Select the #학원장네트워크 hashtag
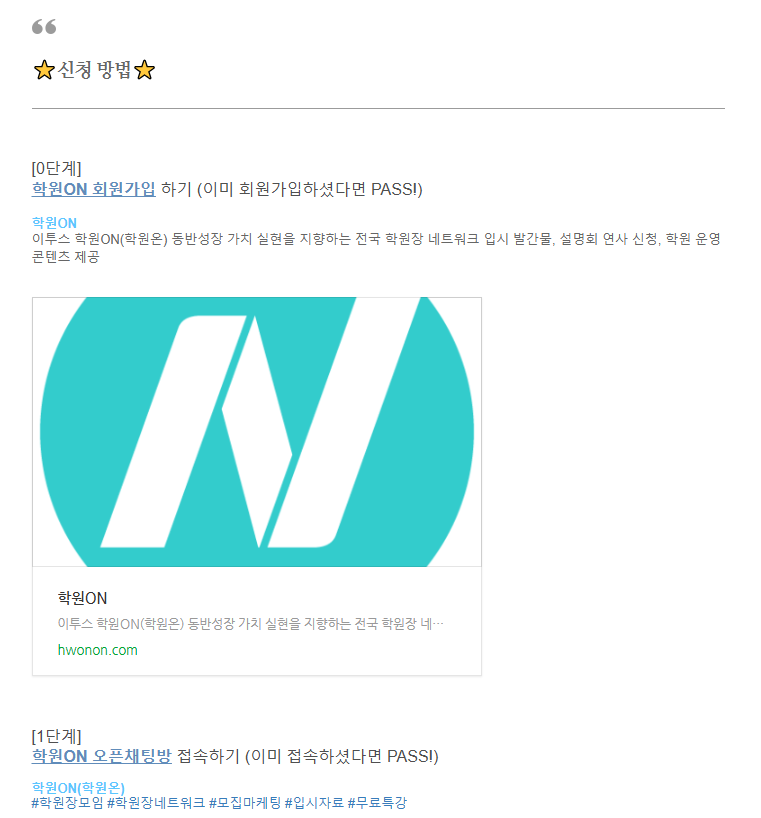The height and width of the screenshot is (818, 761). click(156, 802)
